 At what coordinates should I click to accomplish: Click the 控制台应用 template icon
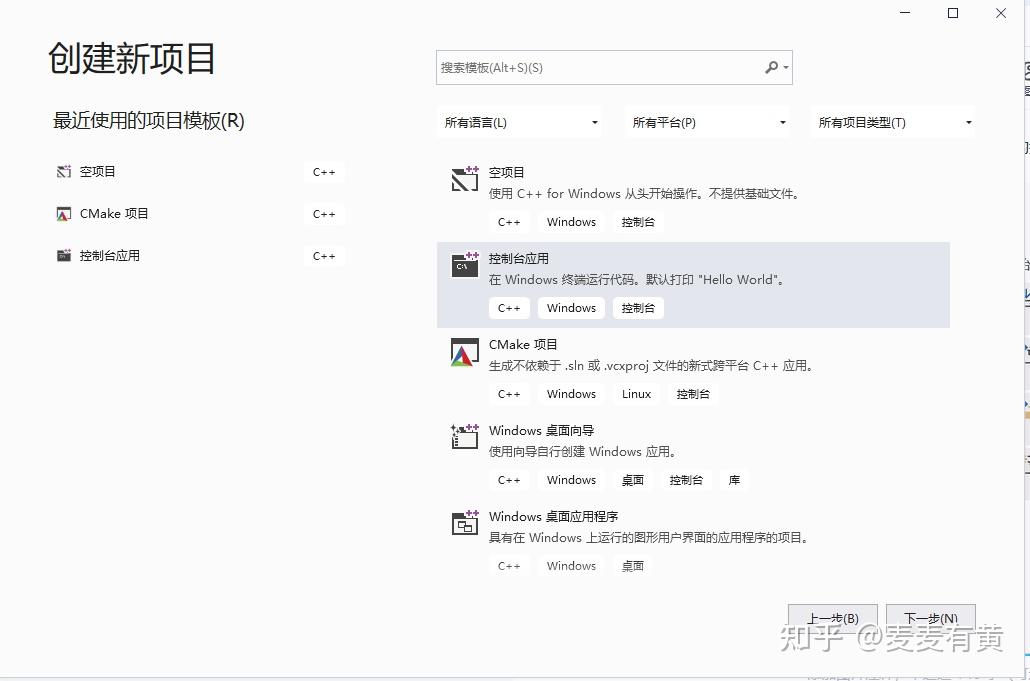[x=464, y=264]
